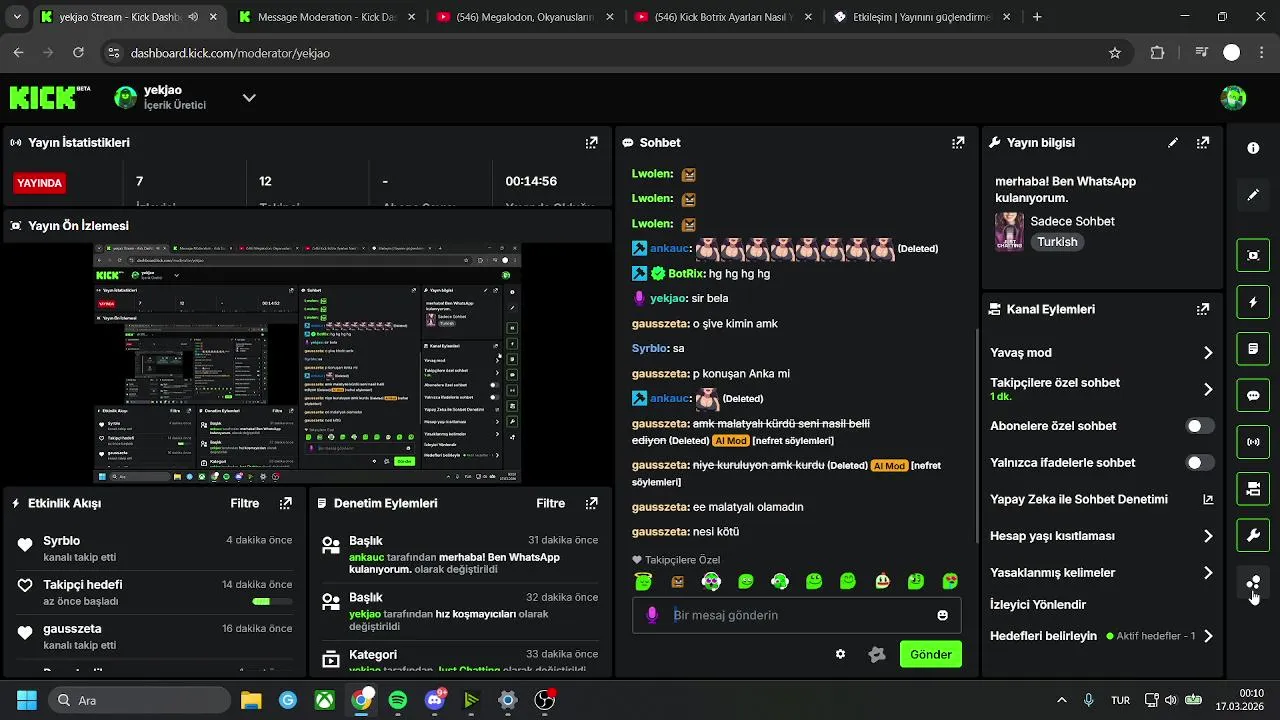
Task: Open Discord from the taskbar
Action: pos(435,700)
